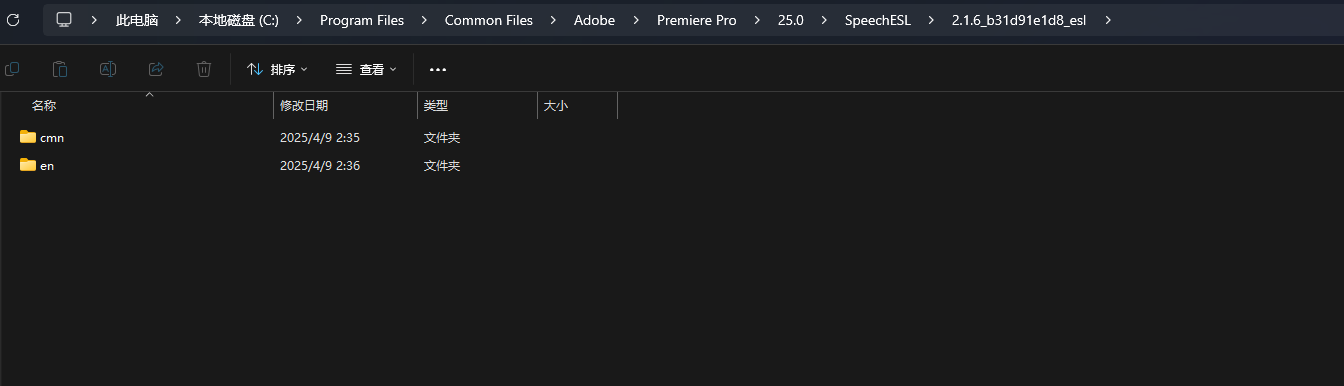Click the rename icon in the toolbar
Viewport: 1344px width, 386px height.
108,69
